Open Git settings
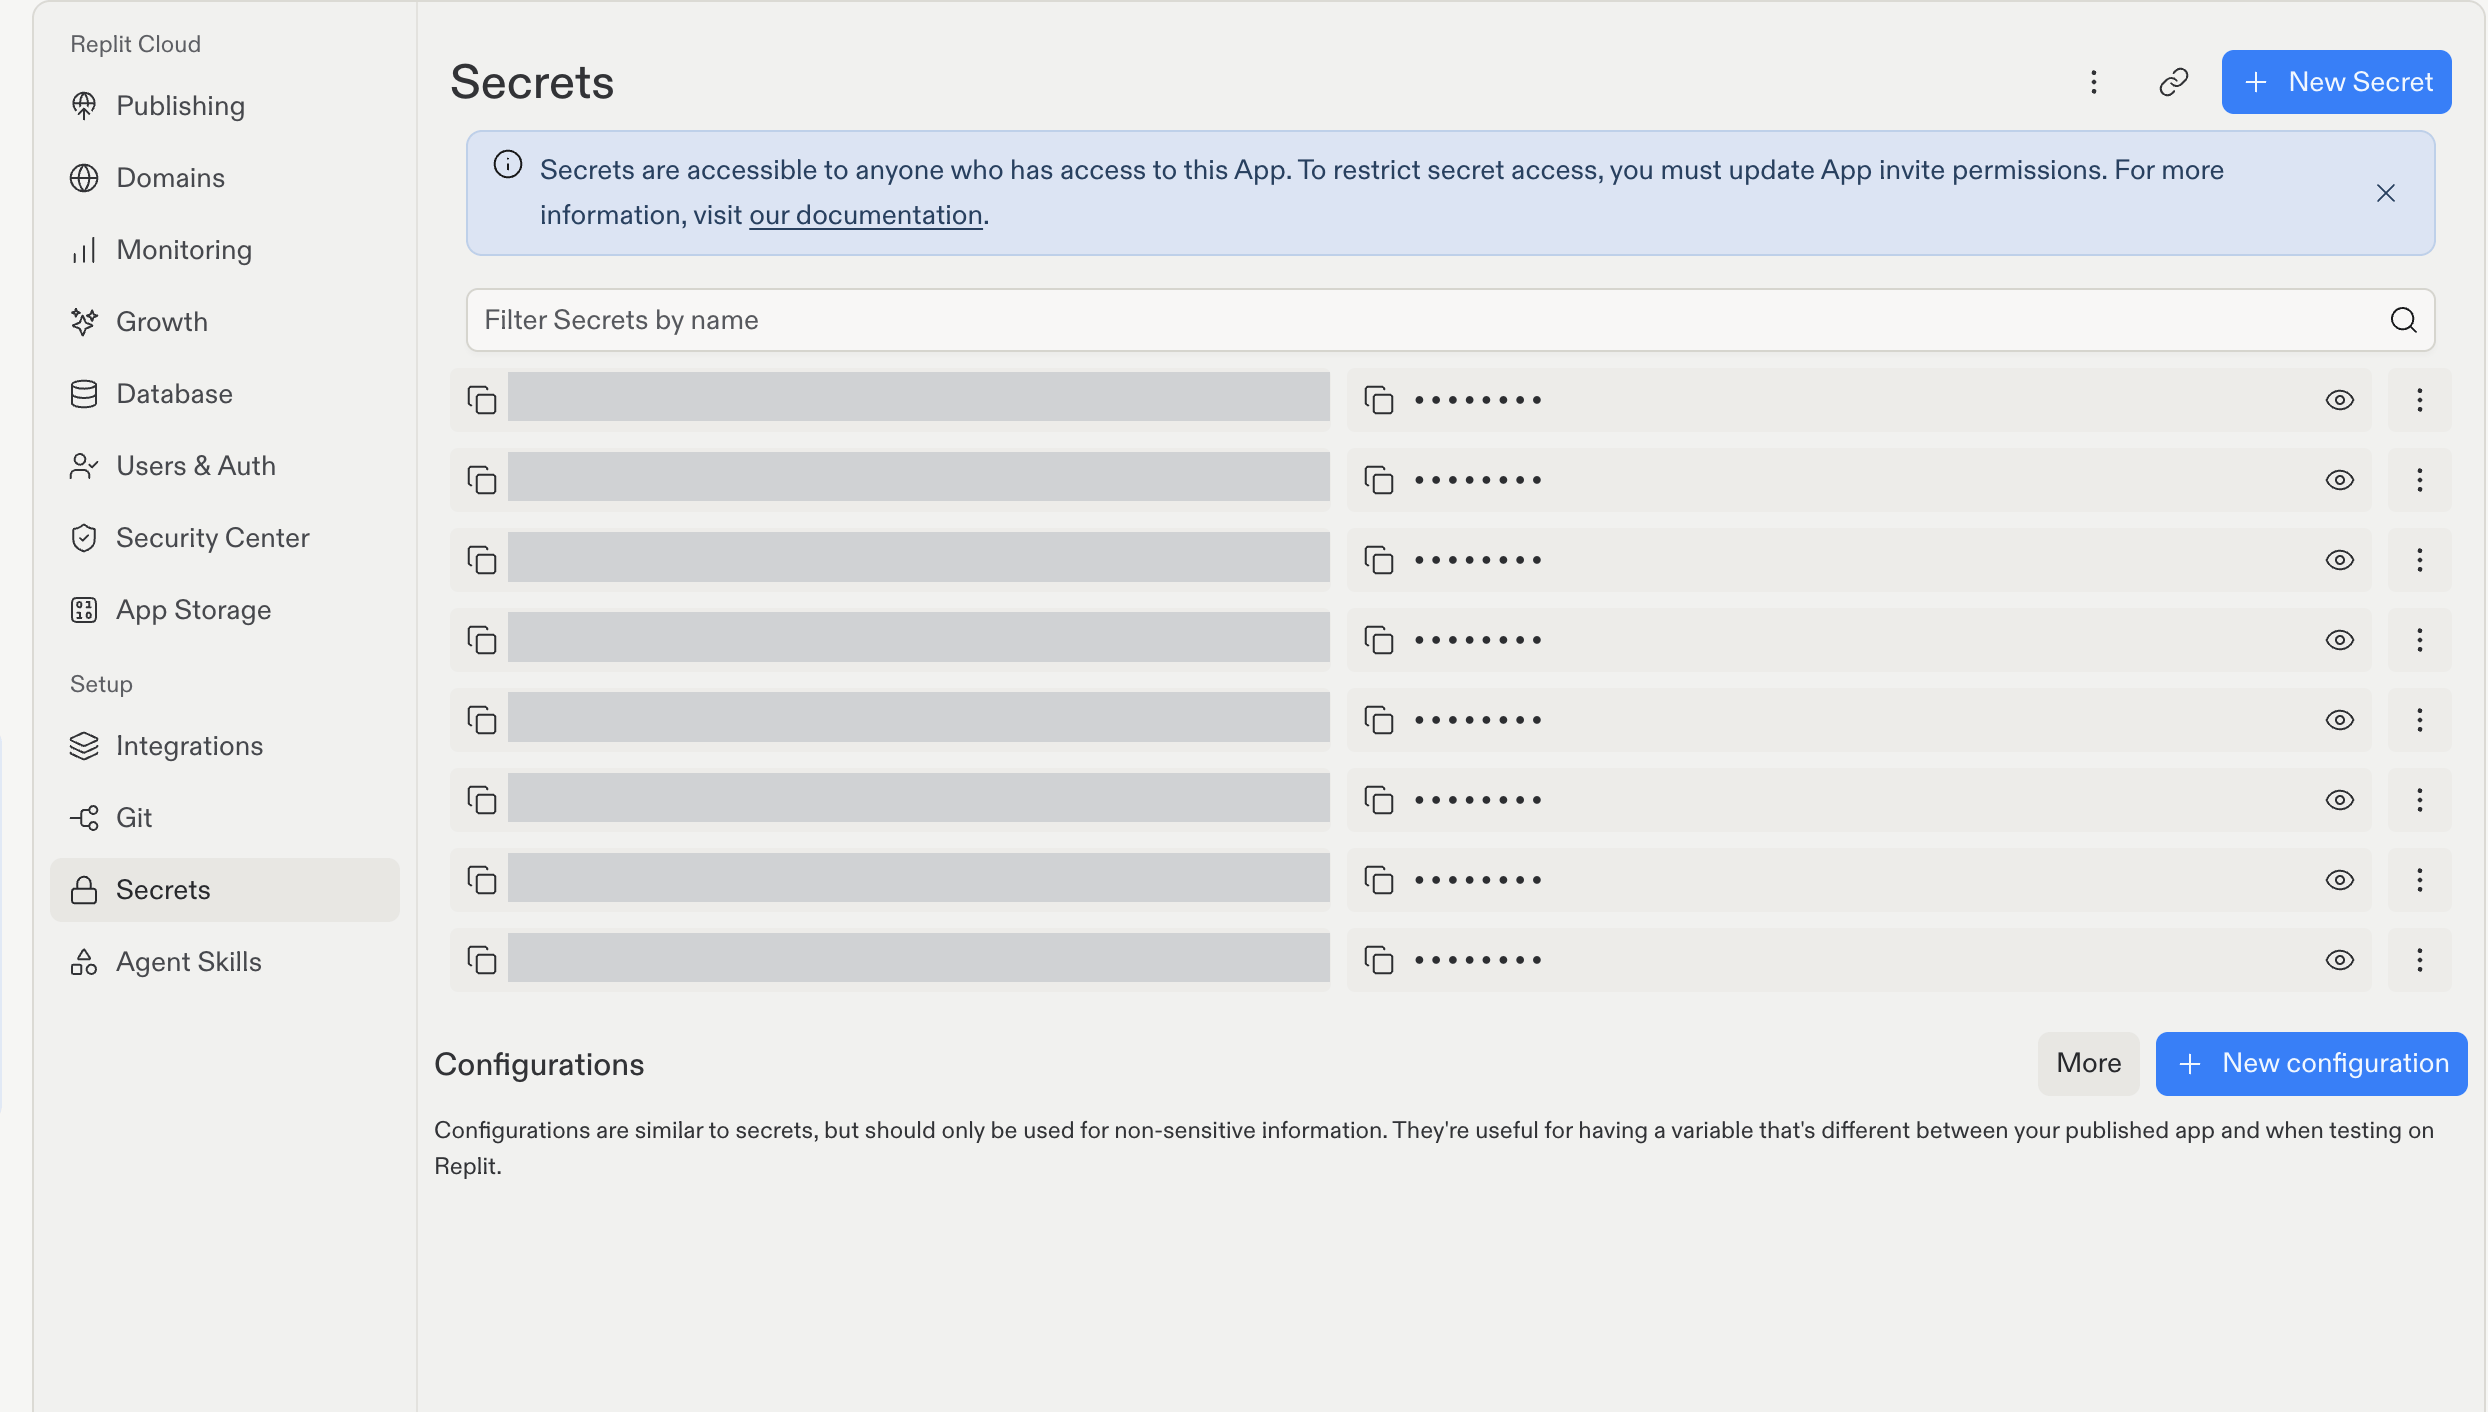This screenshot has width=2488, height=1412. [225, 818]
